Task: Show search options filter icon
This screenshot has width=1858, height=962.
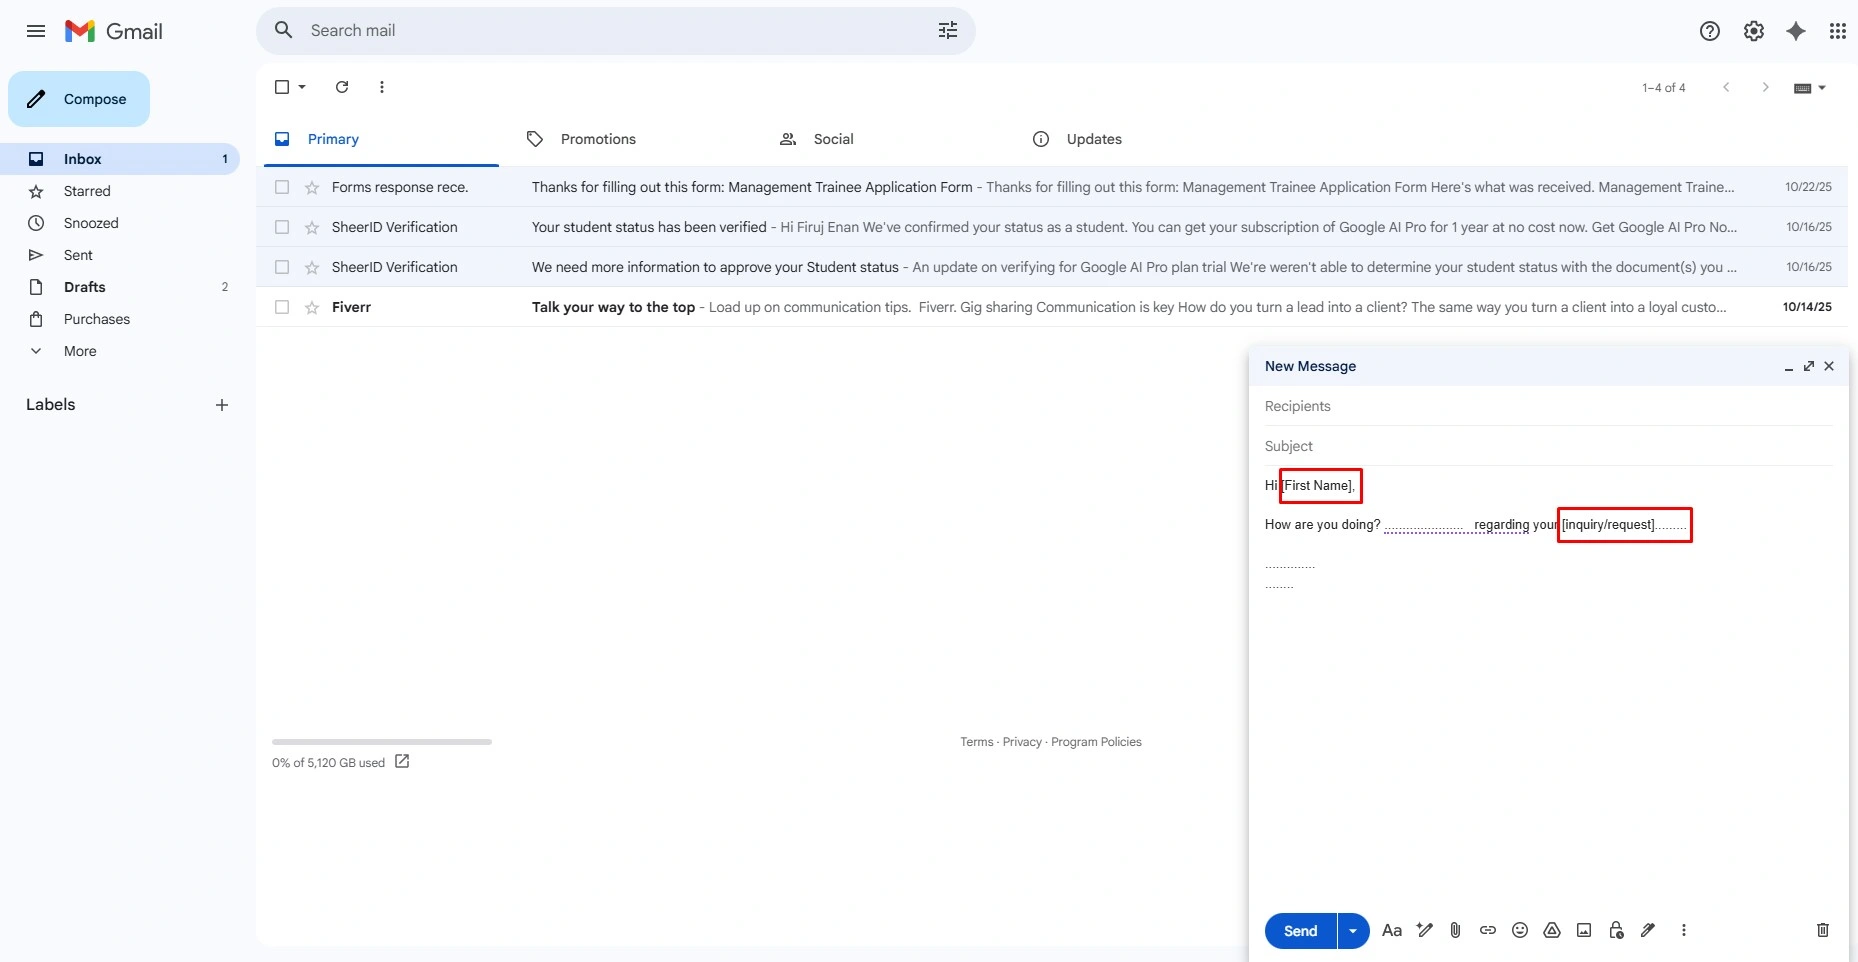Action: point(948,31)
